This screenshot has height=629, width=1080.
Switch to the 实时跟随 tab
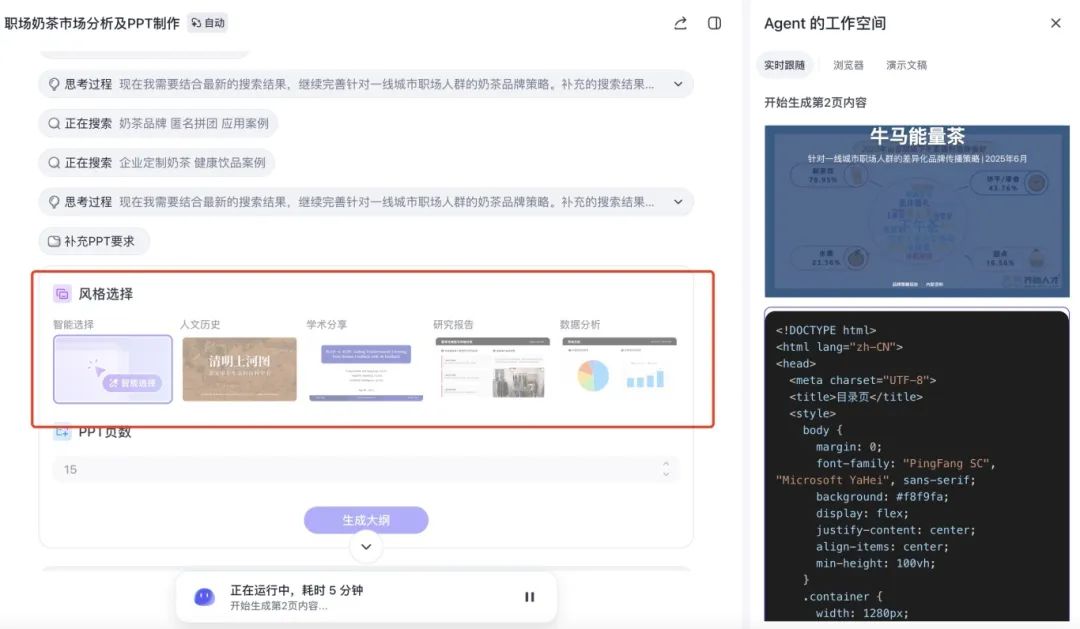pos(784,65)
